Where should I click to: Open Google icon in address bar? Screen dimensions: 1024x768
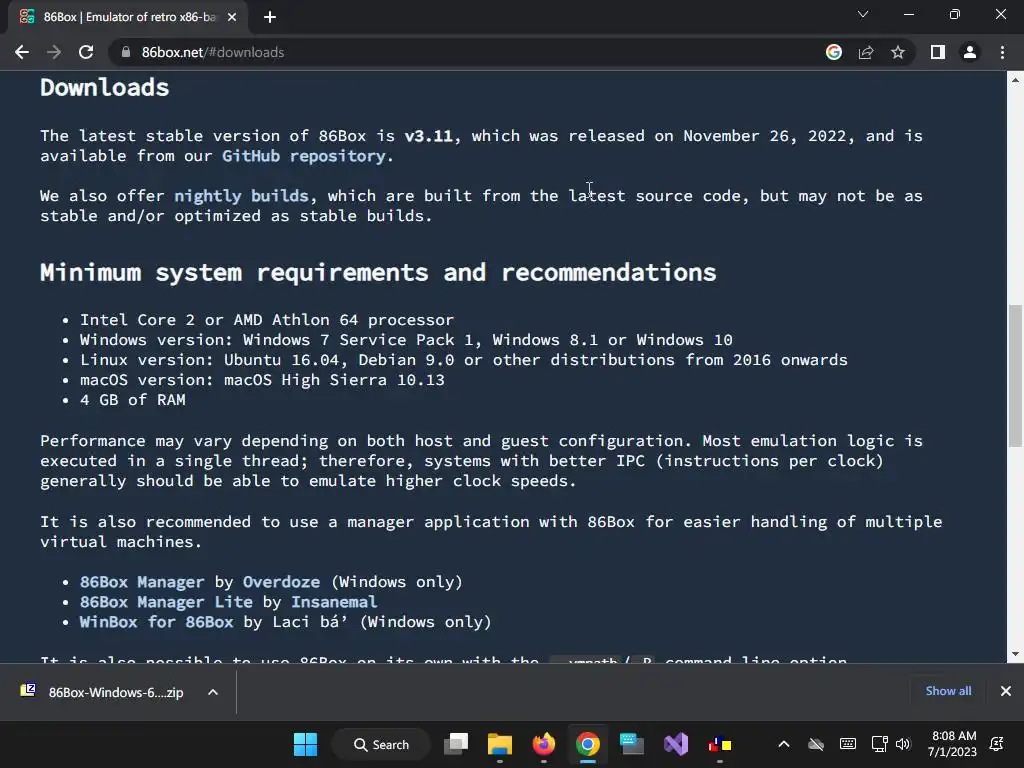point(833,52)
